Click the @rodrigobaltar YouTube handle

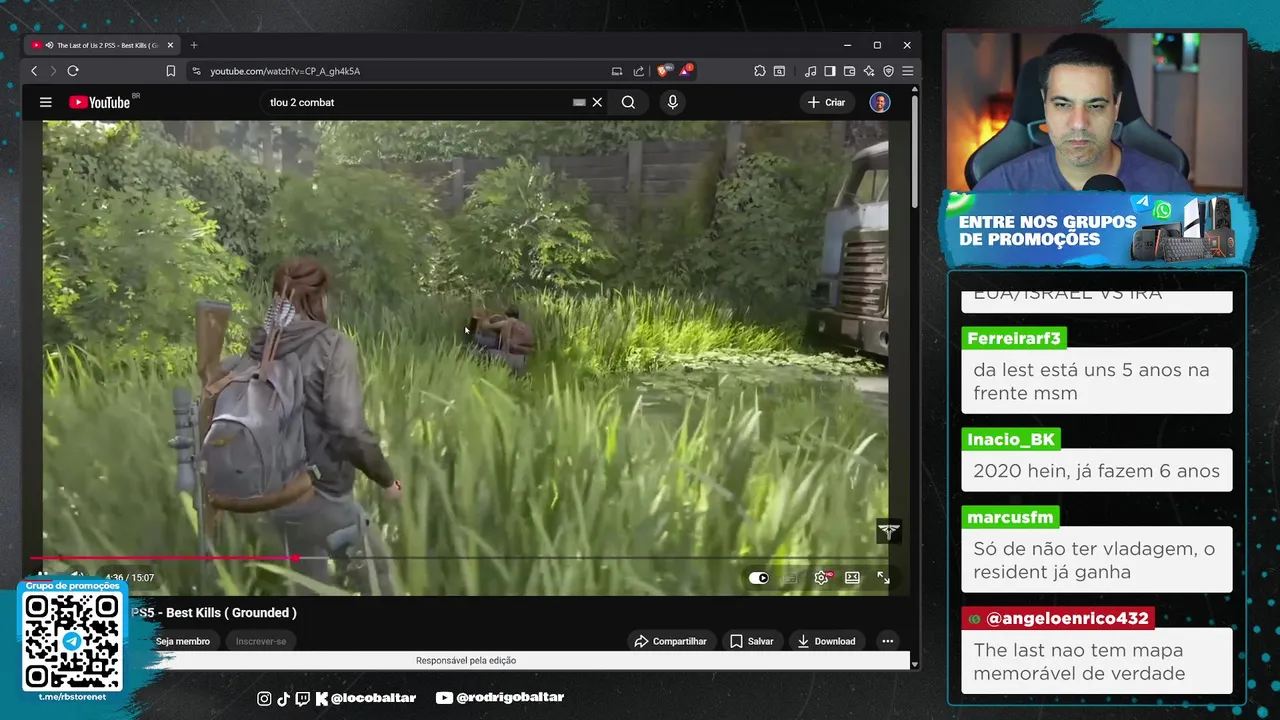coord(500,698)
